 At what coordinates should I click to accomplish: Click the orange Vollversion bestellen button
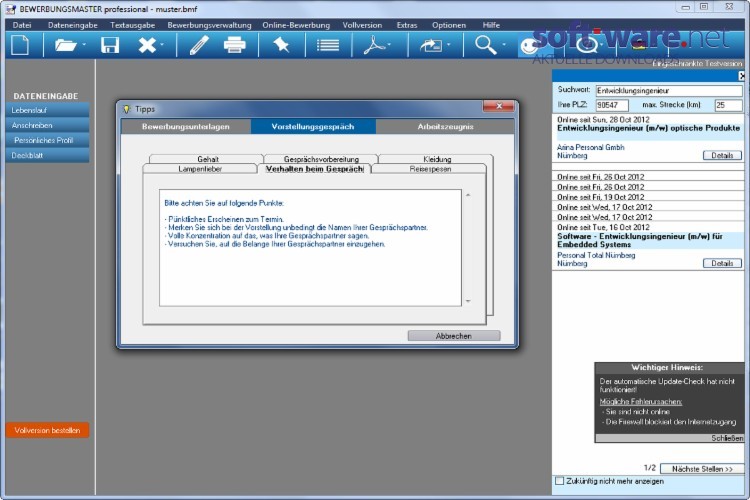[47, 430]
